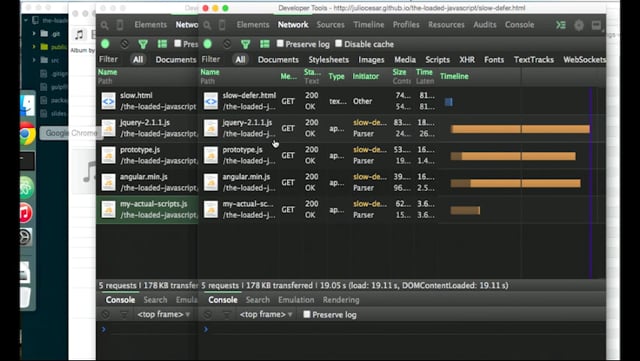Select the Network tab in front DevTools
The height and width of the screenshot is (361, 640).
(293, 25)
